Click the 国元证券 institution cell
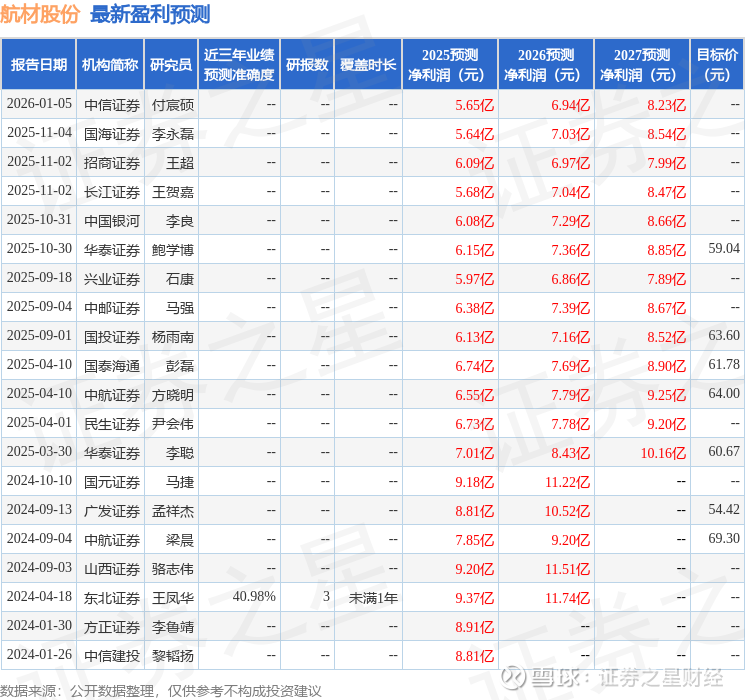This screenshot has height=700, width=745. 112,482
